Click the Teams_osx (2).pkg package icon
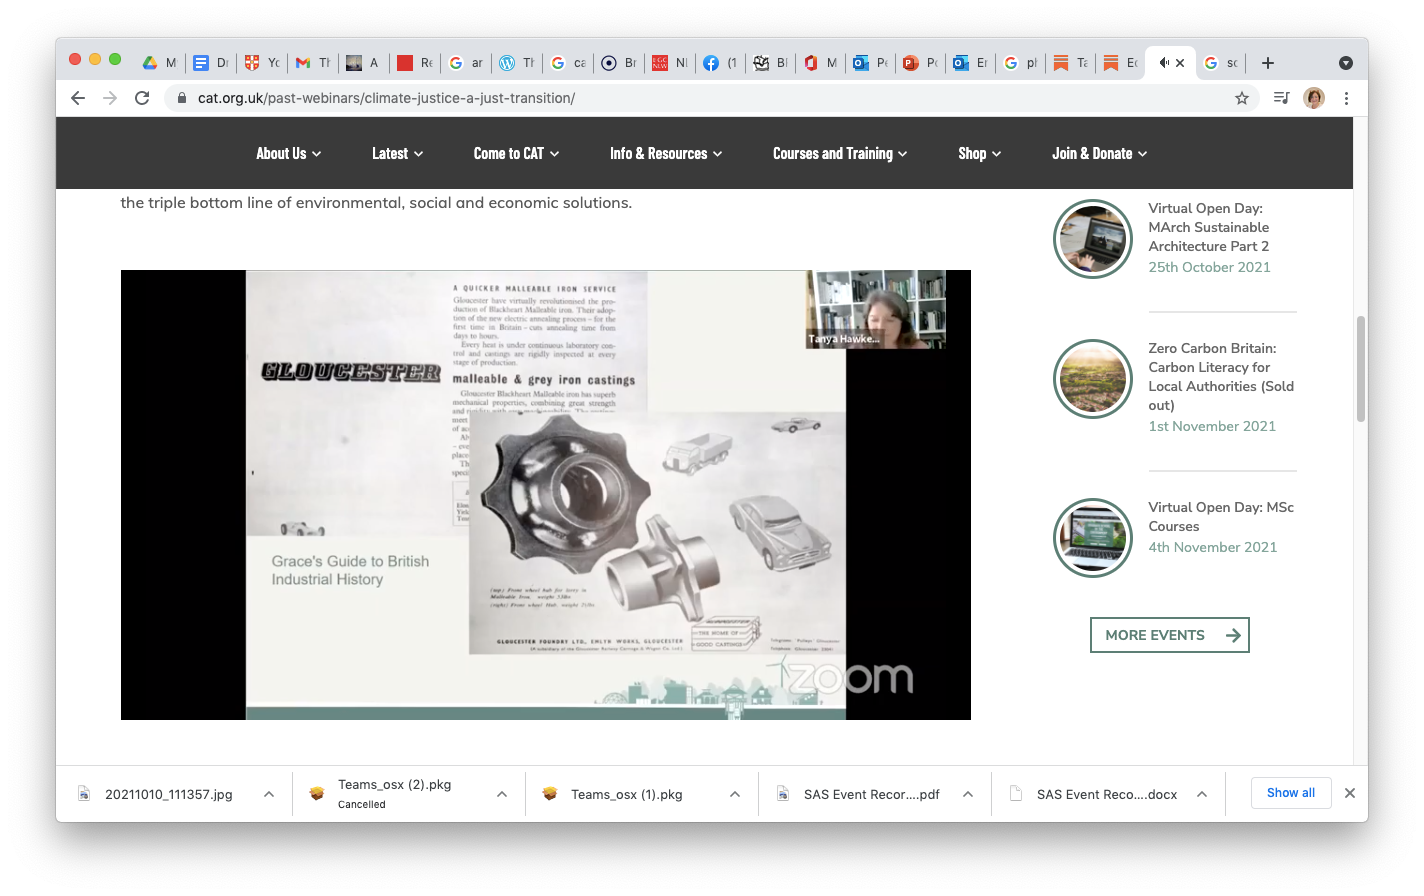The width and height of the screenshot is (1424, 896). coord(317,794)
